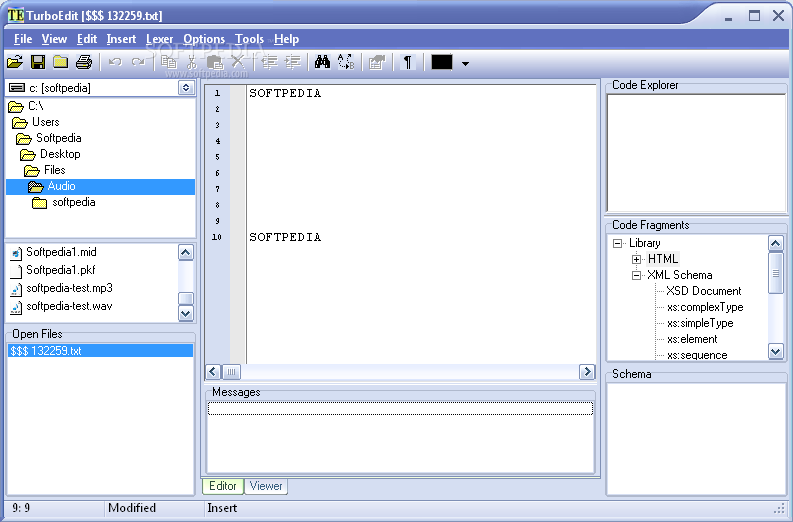Select file Softpedia1.mid
The image size is (793, 522).
pos(61,252)
